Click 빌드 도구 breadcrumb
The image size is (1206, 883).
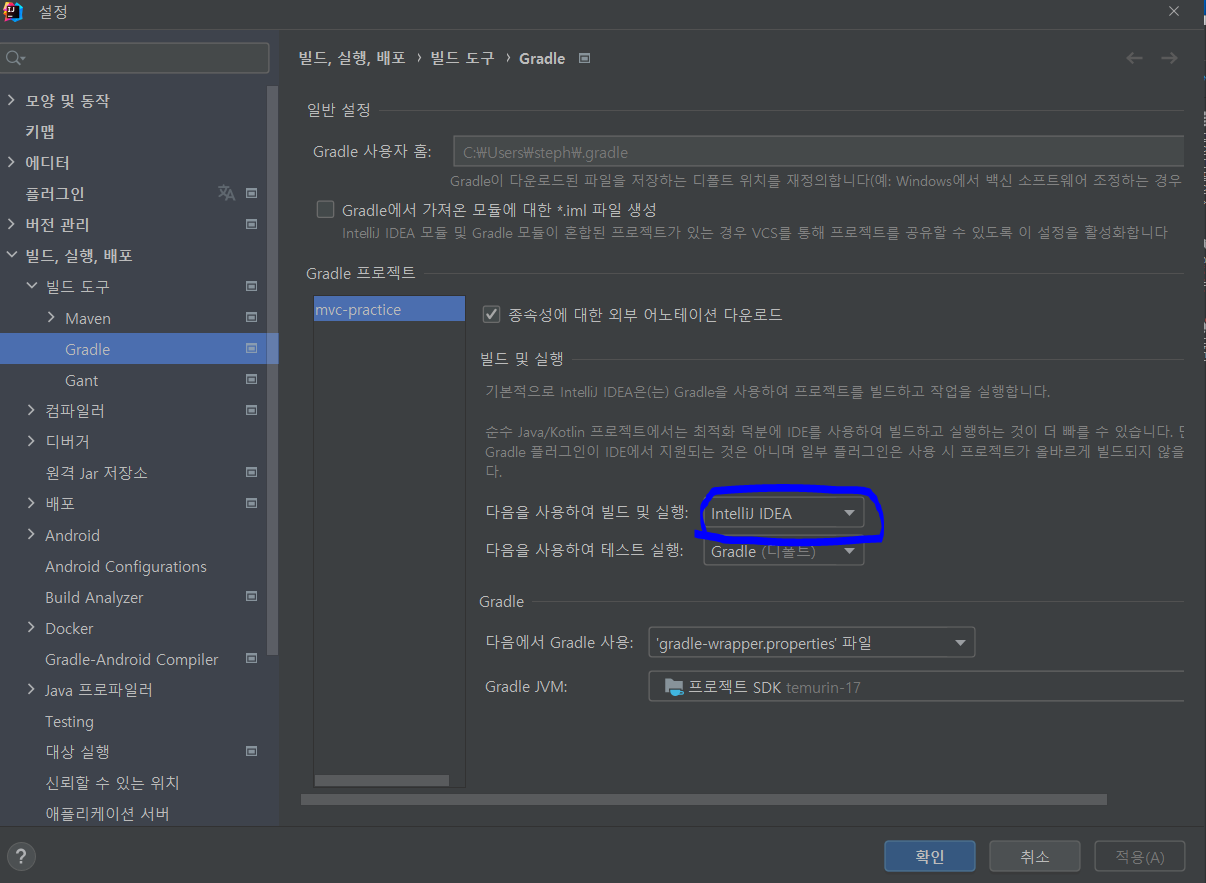coord(463,58)
